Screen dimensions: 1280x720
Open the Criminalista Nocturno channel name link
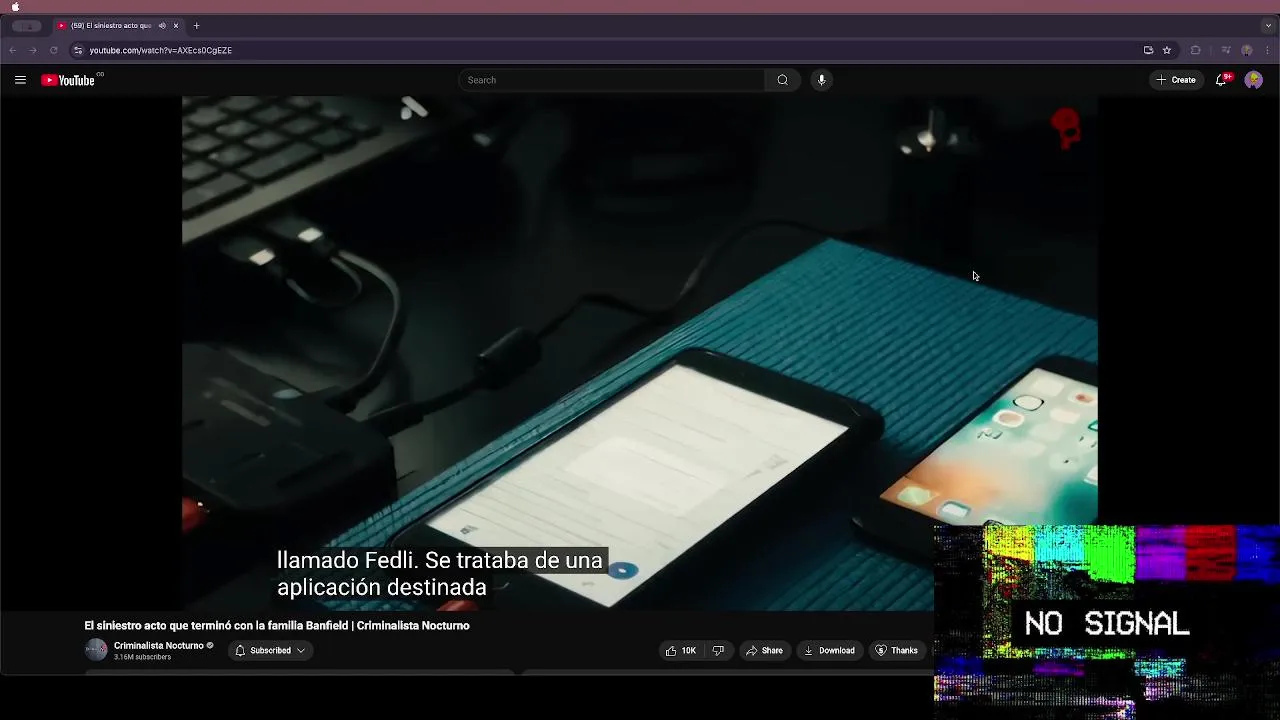click(158, 646)
